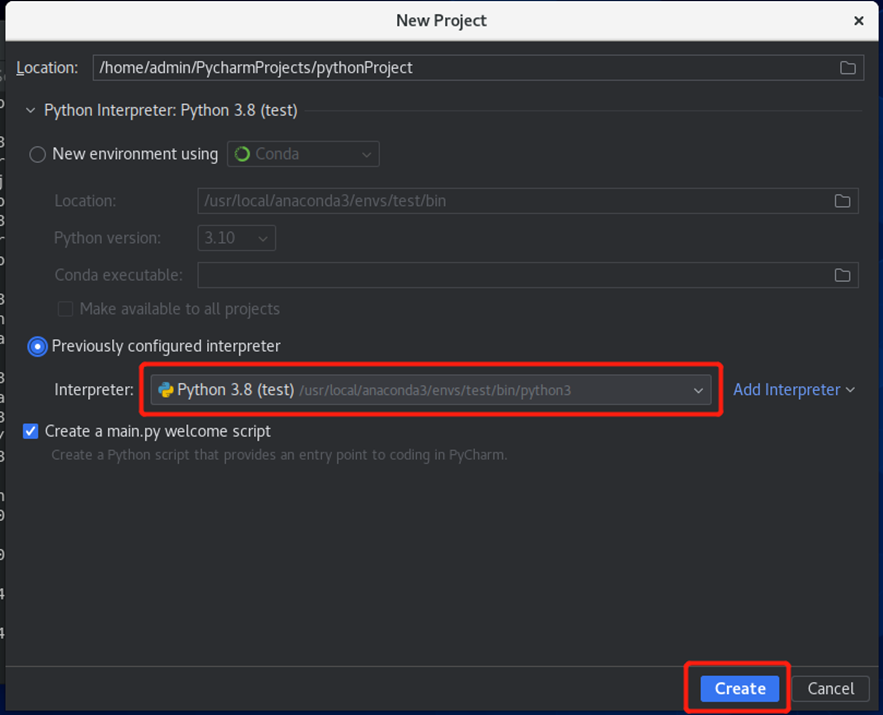The width and height of the screenshot is (883, 715).
Task: Collapse the Python Interpreter section
Action: point(30,110)
